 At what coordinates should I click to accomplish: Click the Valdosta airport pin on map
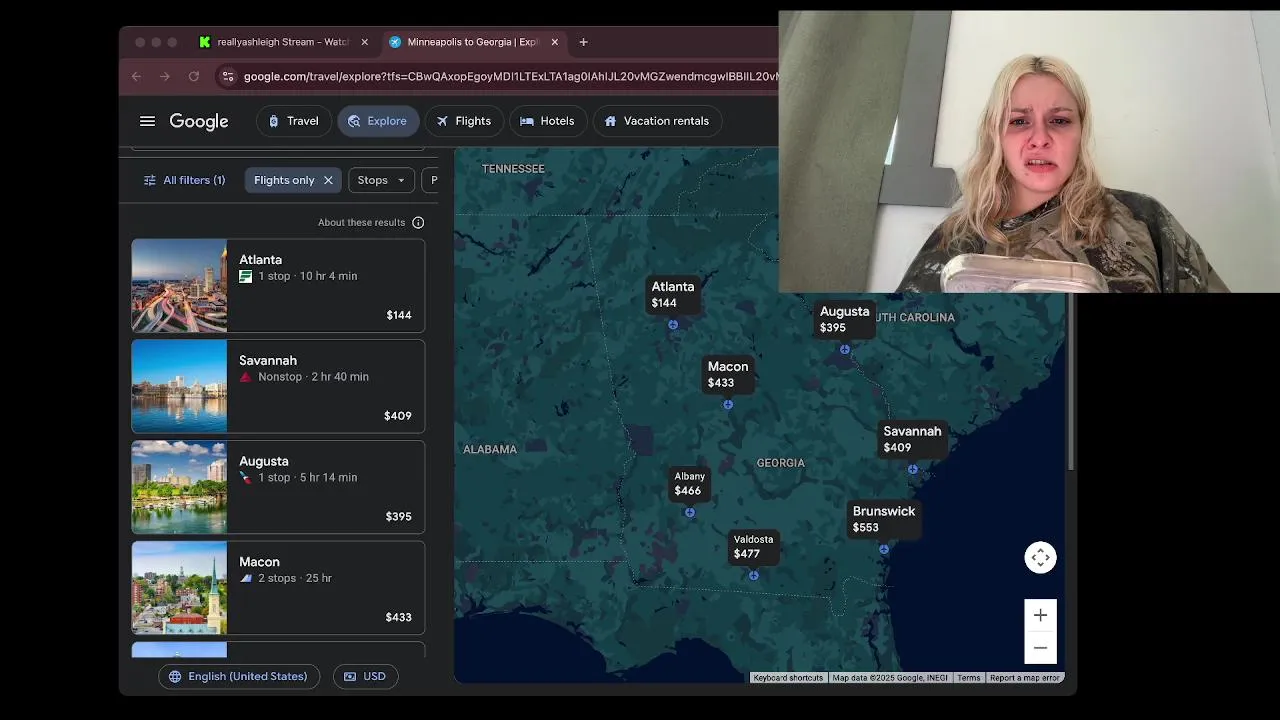click(754, 575)
